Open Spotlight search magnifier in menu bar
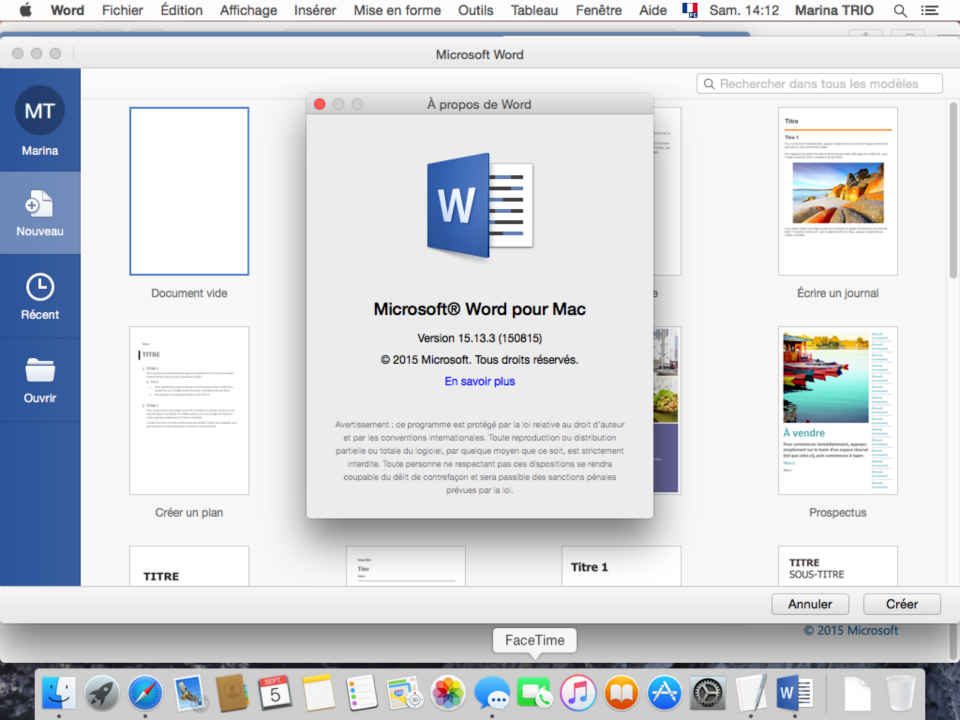The image size is (960, 720). [900, 10]
